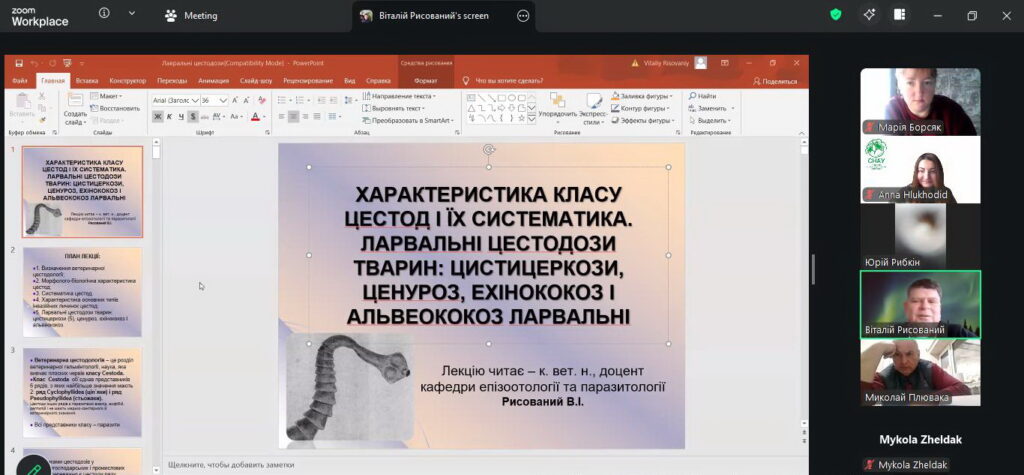1024x475 pixels.
Task: Select slide 2 thumbnail in the slide panel
Action: pyautogui.click(x=82, y=292)
